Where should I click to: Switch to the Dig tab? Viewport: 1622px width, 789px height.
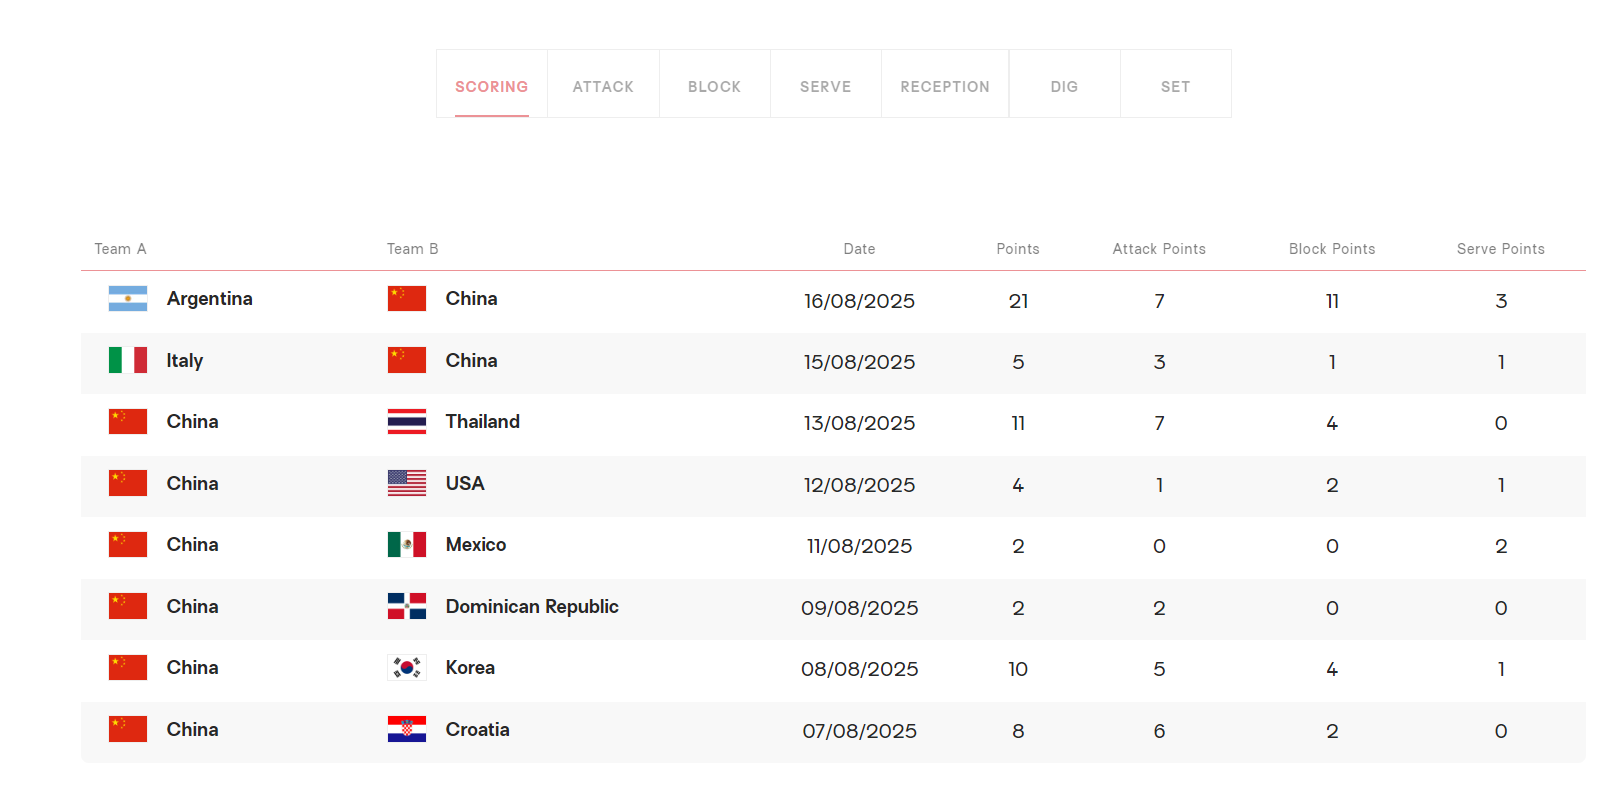pyautogui.click(x=1064, y=86)
